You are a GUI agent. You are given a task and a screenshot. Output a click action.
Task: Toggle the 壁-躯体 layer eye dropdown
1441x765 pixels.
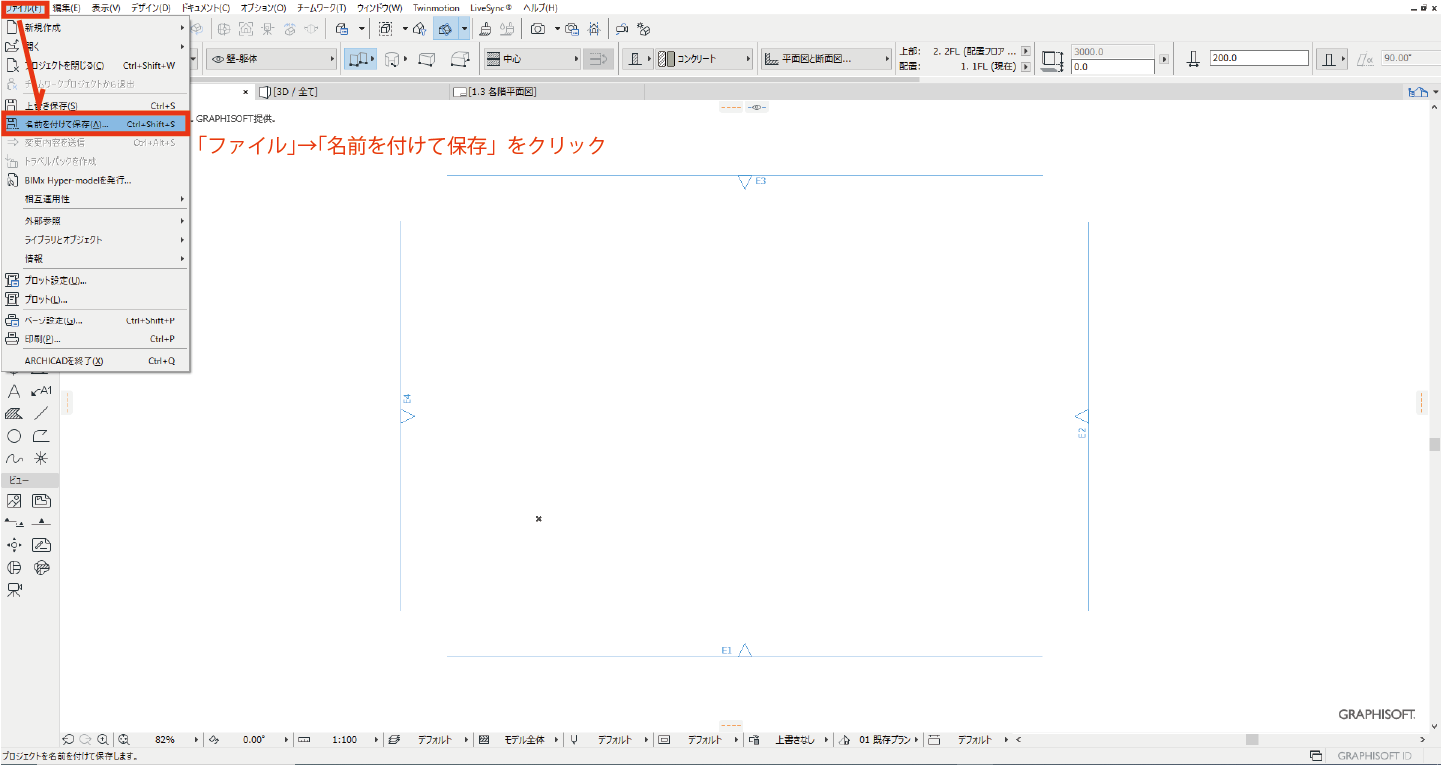coord(272,59)
